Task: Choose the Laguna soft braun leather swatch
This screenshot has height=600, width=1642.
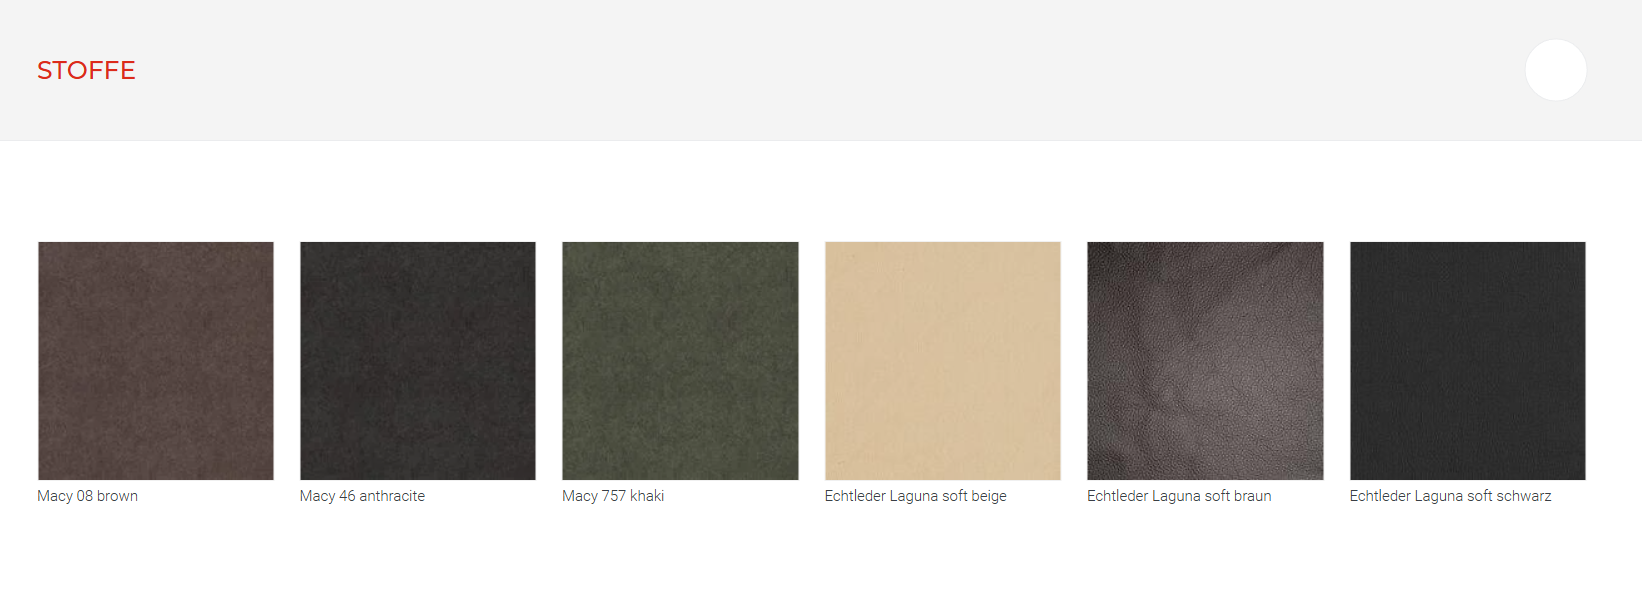Action: [x=1205, y=361]
